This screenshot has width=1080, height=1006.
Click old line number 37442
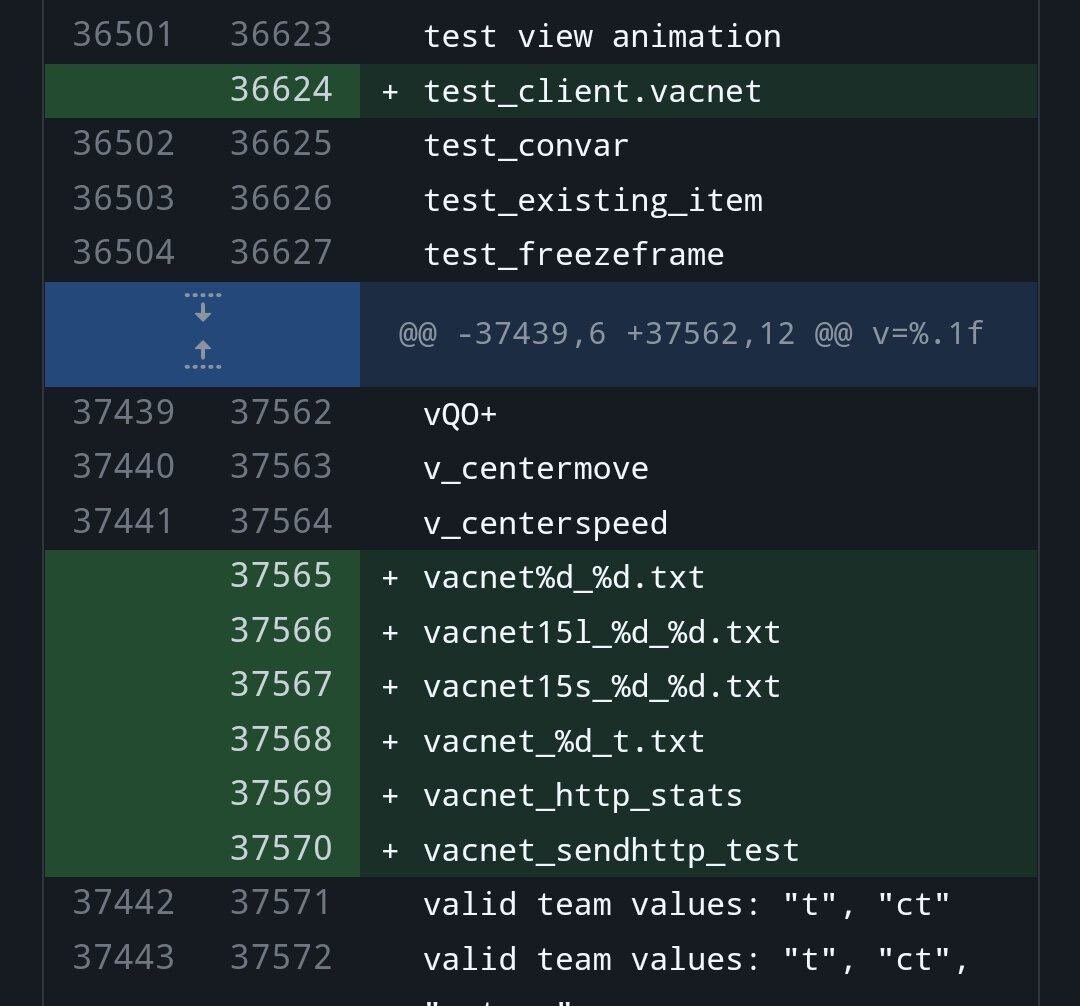123,903
